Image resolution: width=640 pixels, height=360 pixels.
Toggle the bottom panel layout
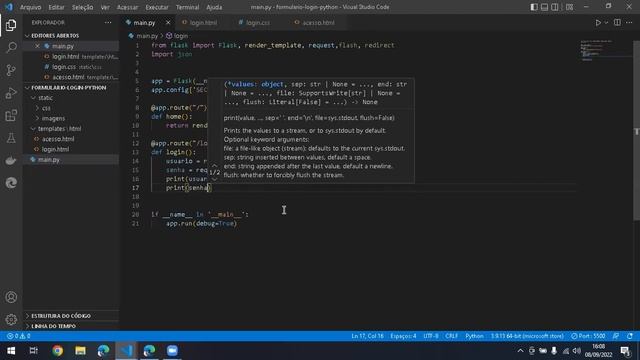pos(544,7)
